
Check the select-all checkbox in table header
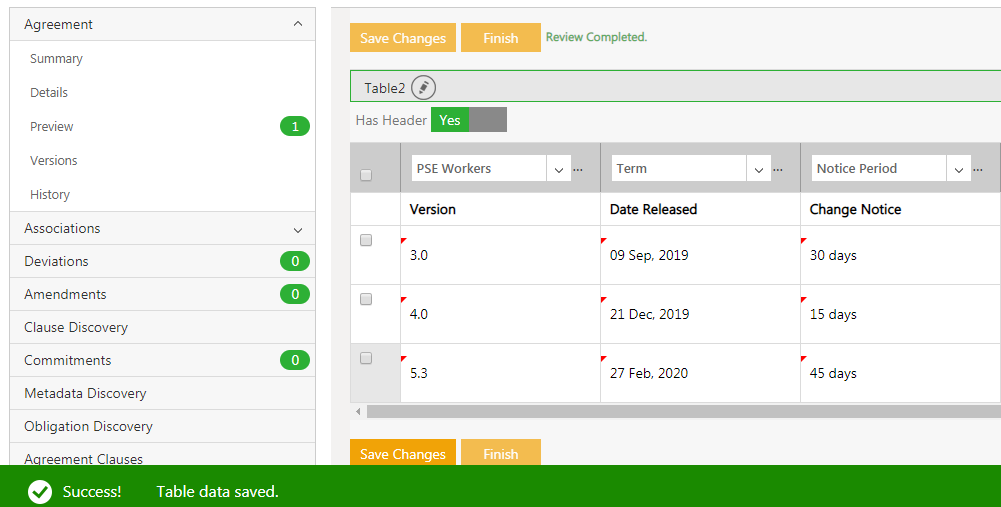point(366,175)
